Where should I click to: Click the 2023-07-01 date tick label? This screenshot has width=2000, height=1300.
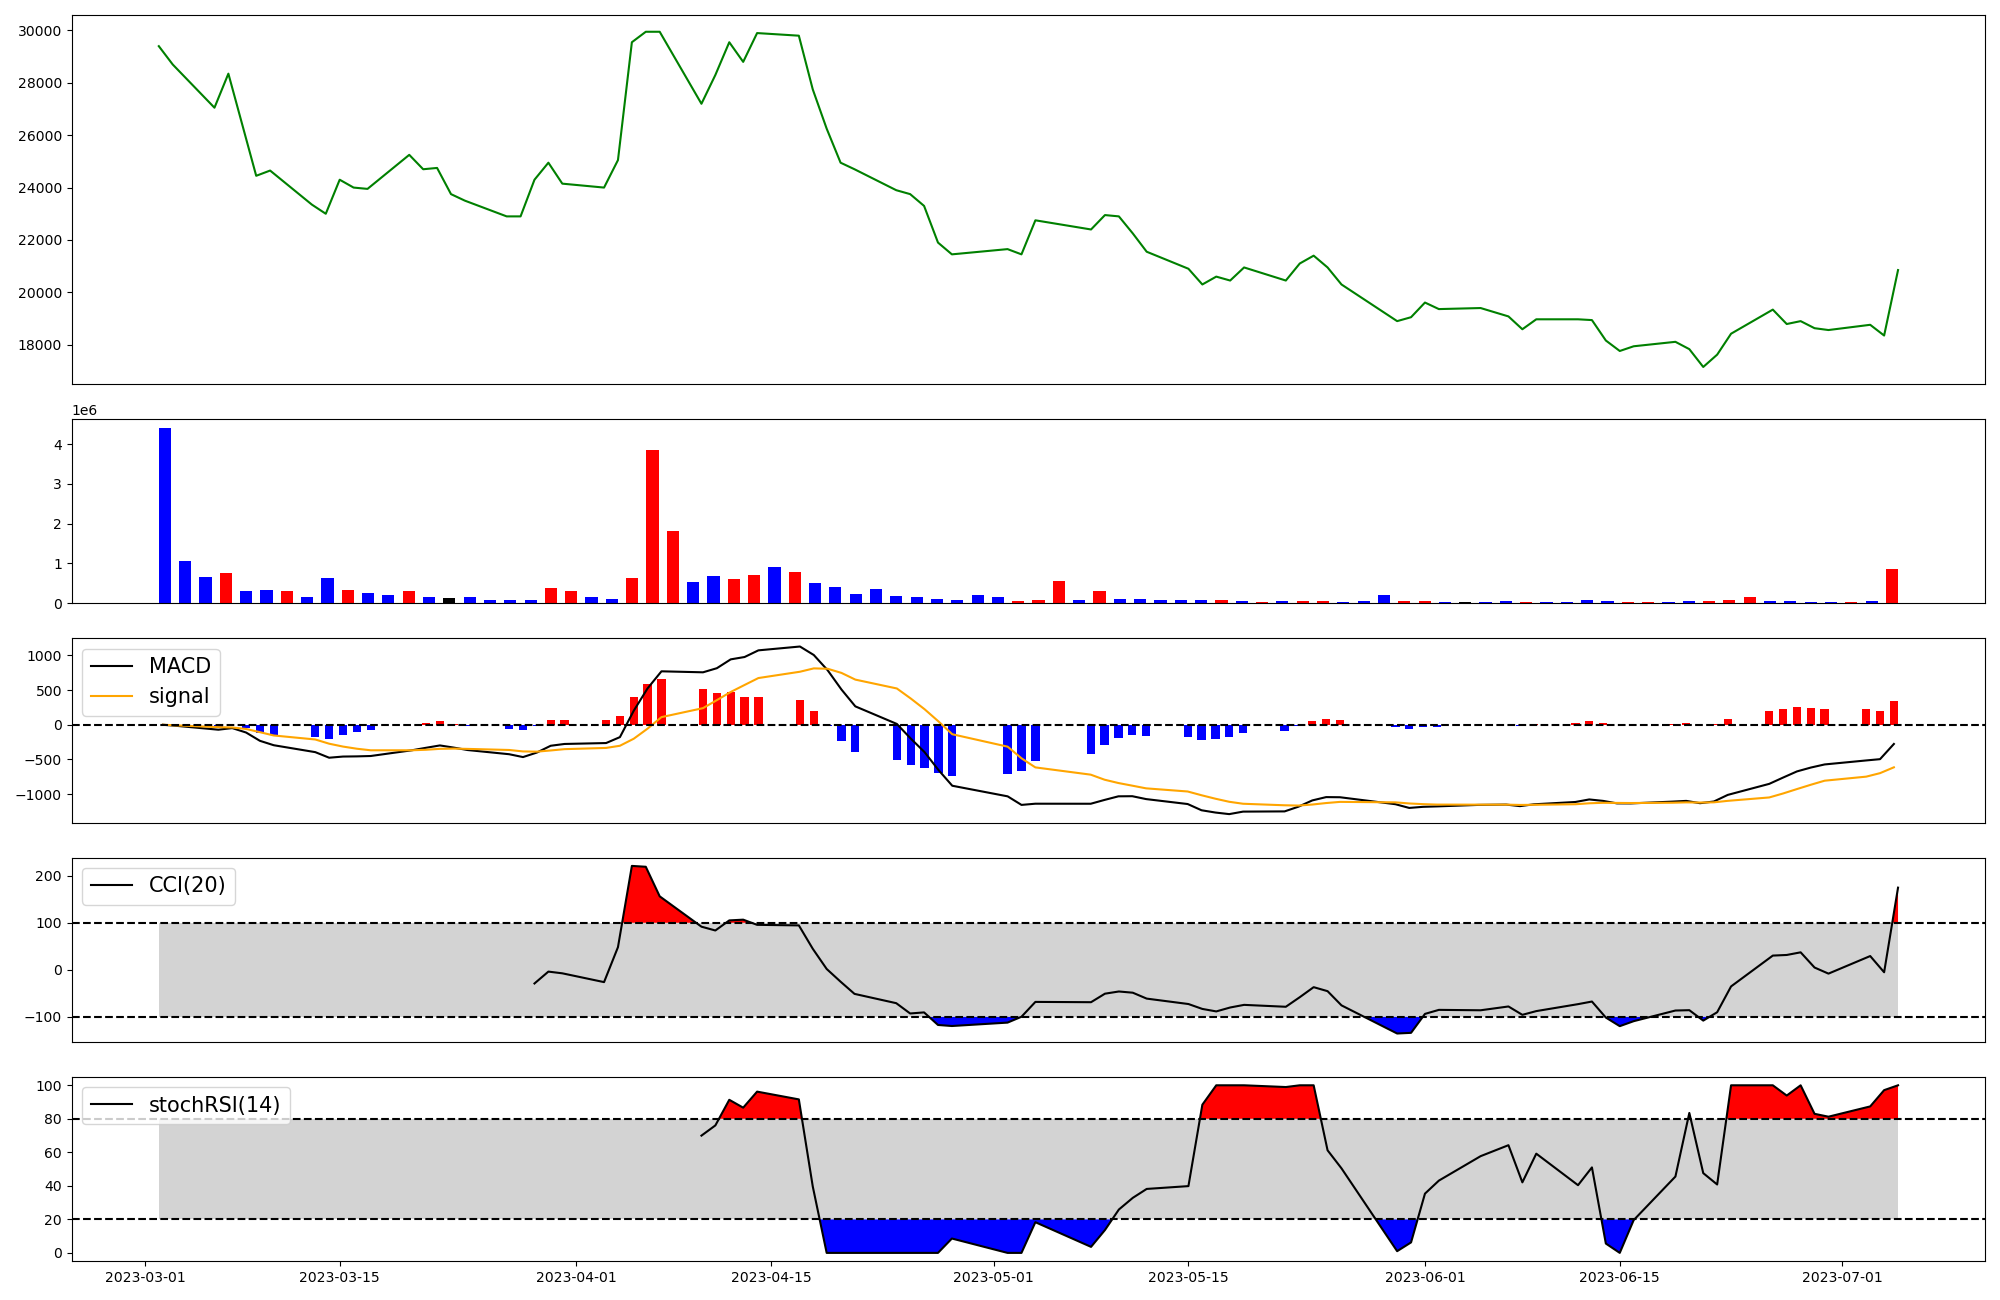1842,1277
